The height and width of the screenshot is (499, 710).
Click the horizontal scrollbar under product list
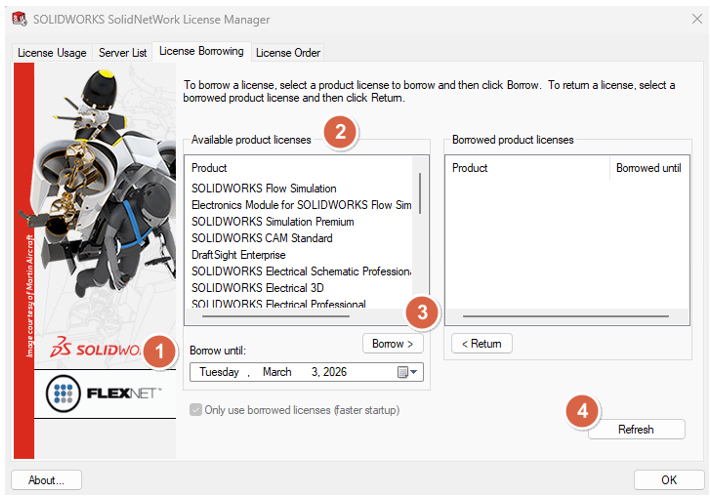pyautogui.click(x=280, y=316)
